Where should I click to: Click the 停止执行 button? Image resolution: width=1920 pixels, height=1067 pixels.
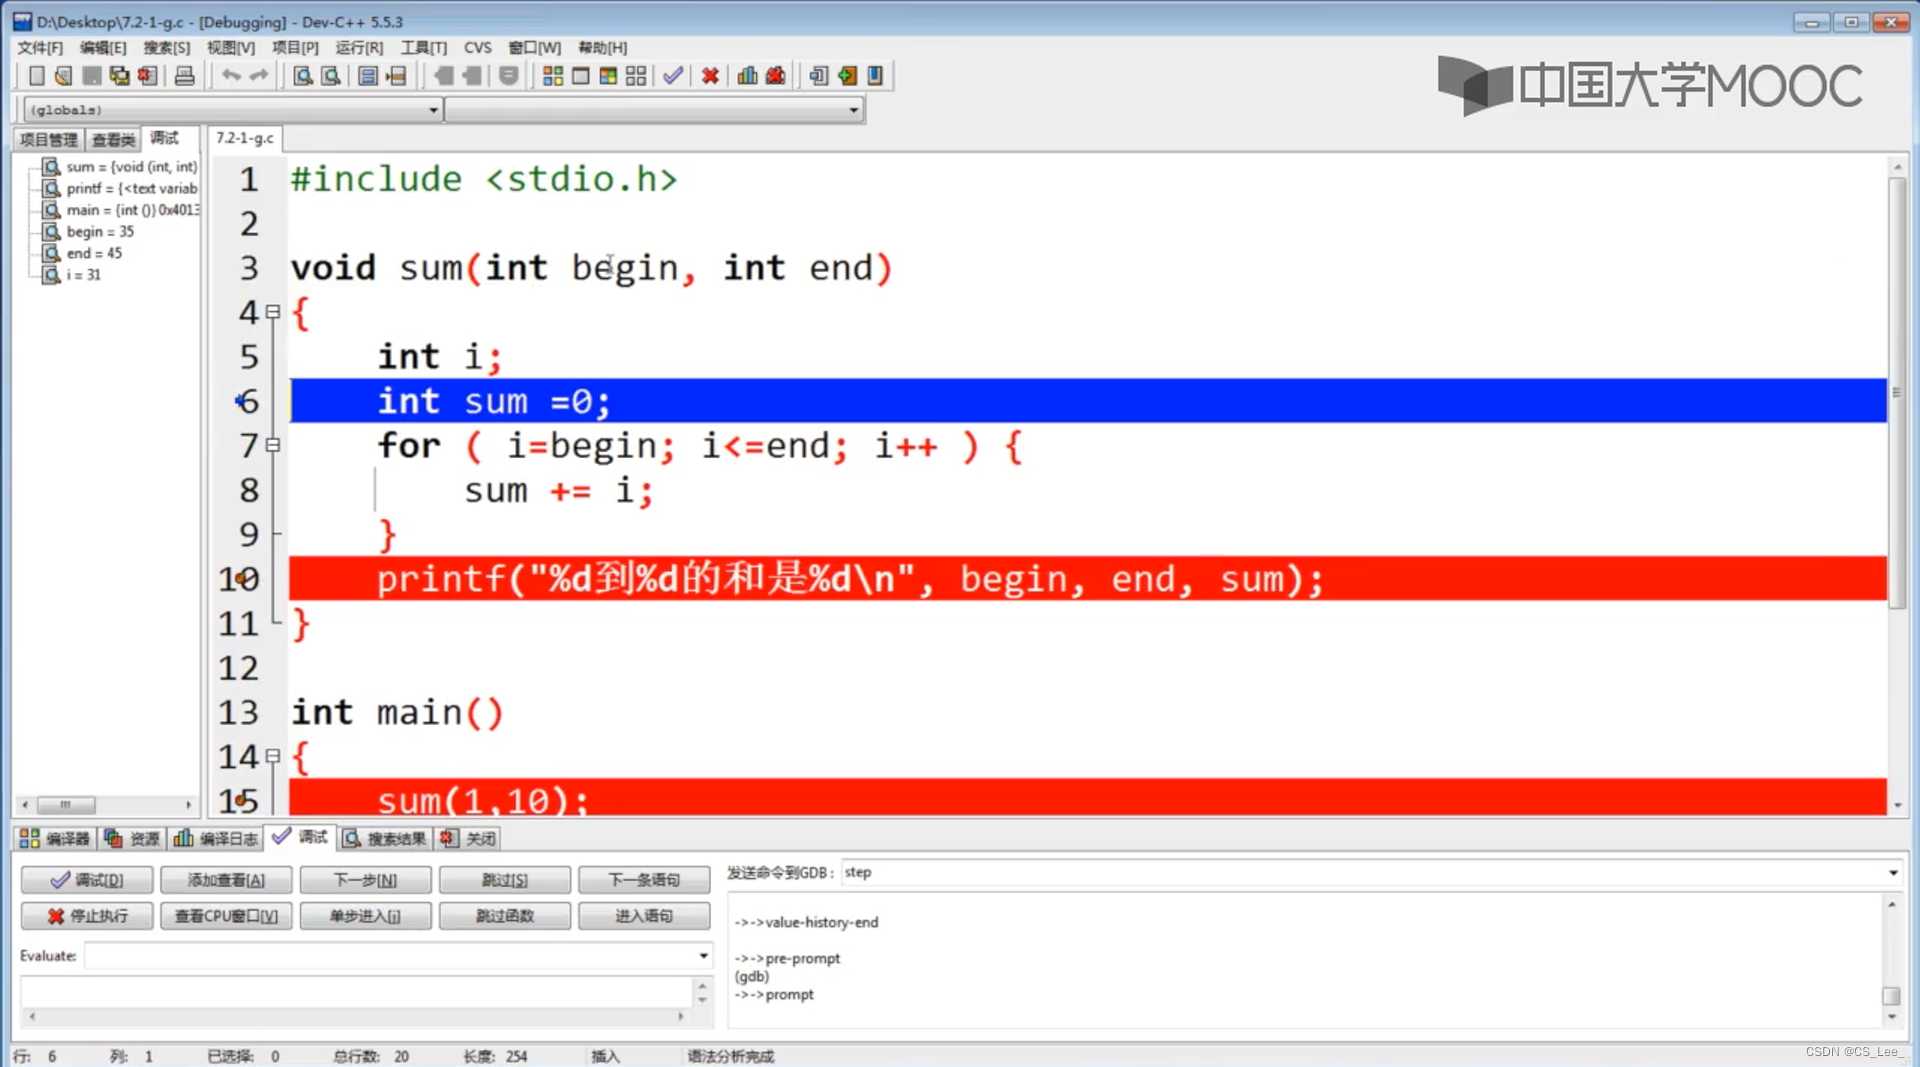point(87,916)
